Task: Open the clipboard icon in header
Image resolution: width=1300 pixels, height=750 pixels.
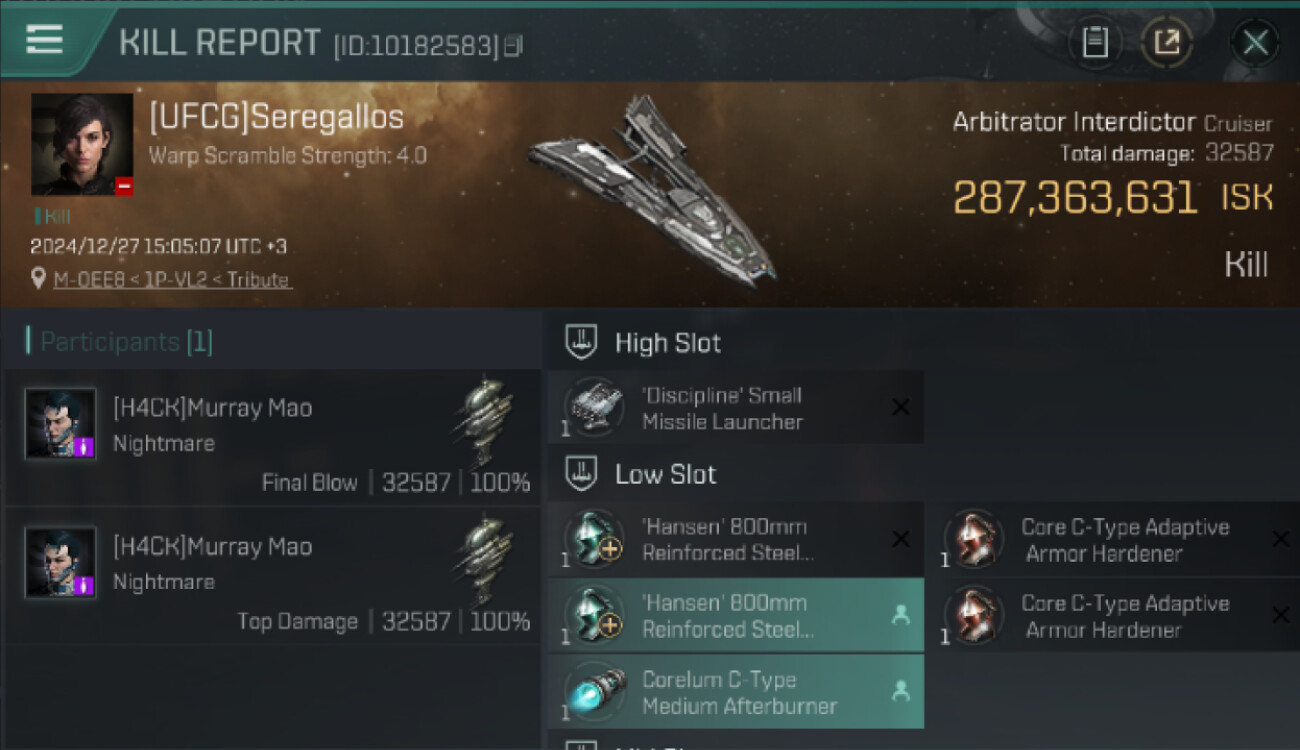Action: (1095, 42)
